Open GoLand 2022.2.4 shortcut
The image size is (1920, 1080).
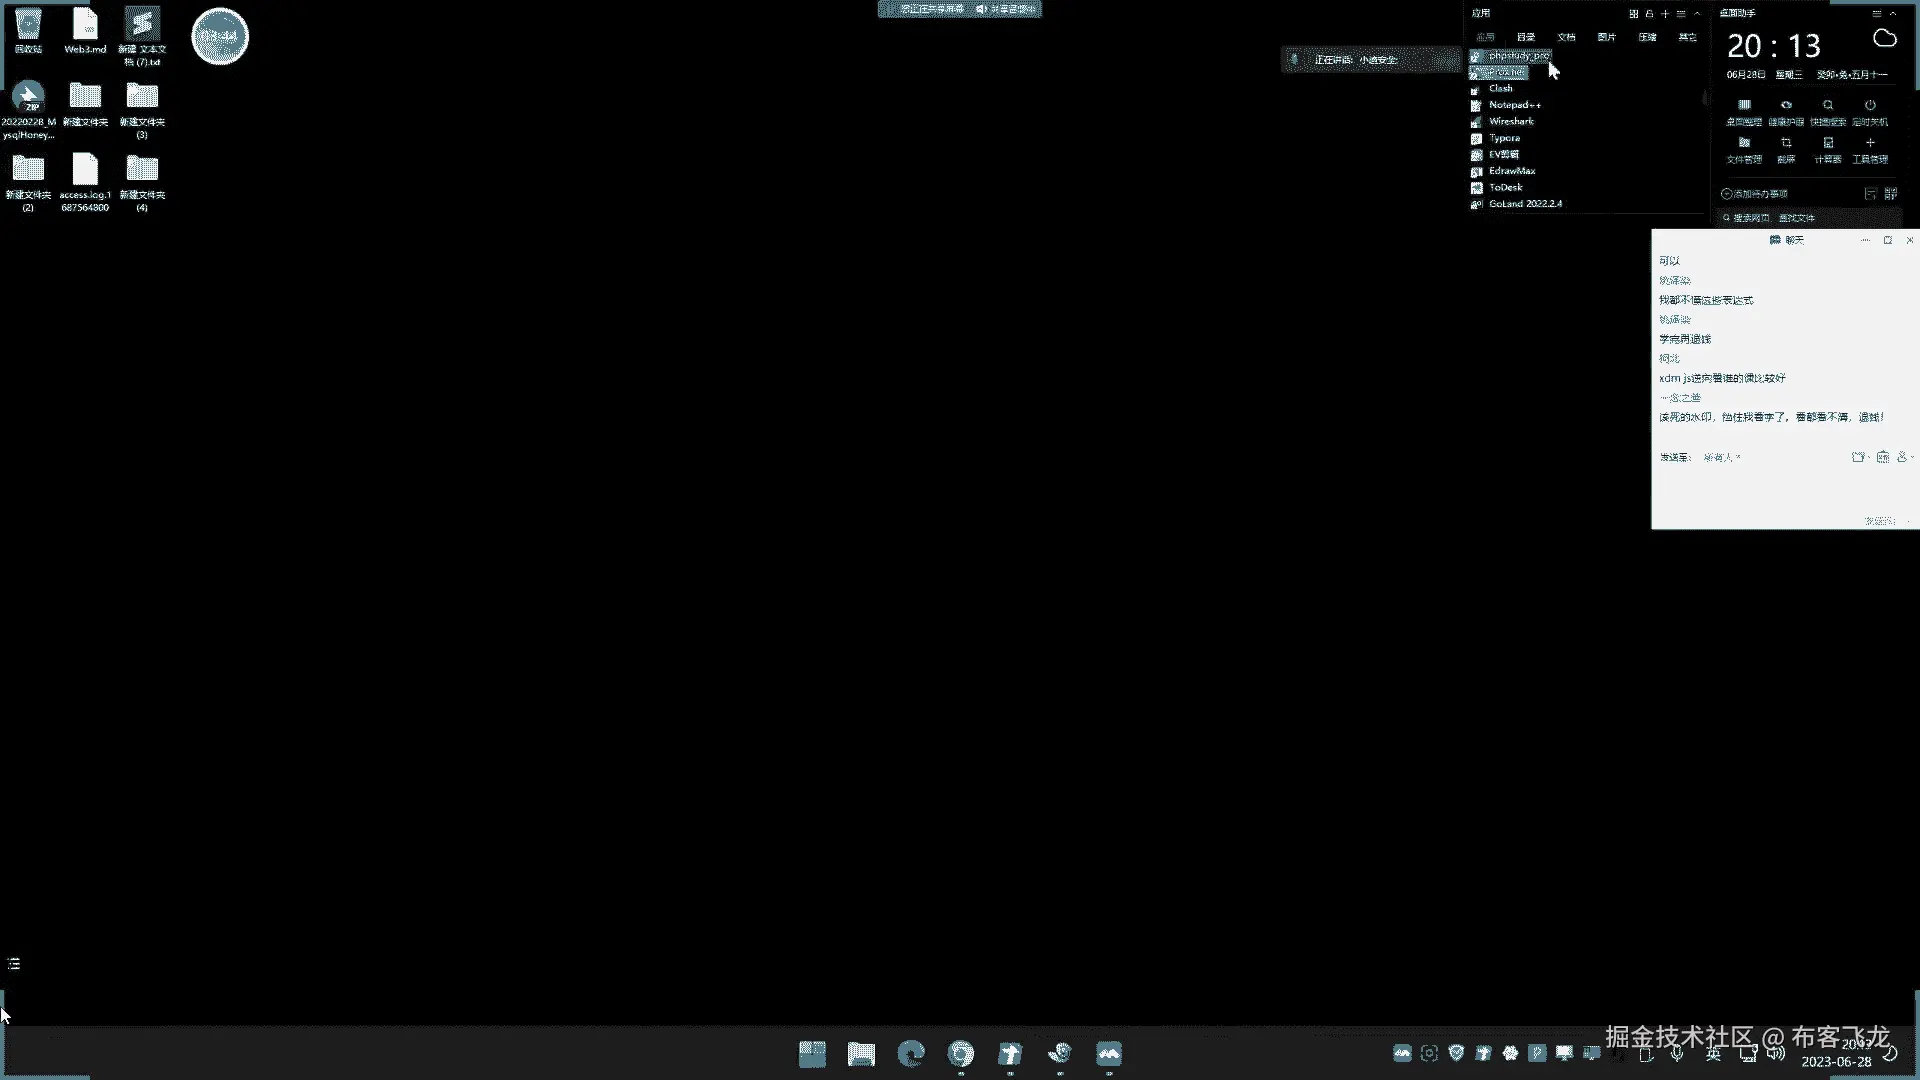click(x=1524, y=204)
